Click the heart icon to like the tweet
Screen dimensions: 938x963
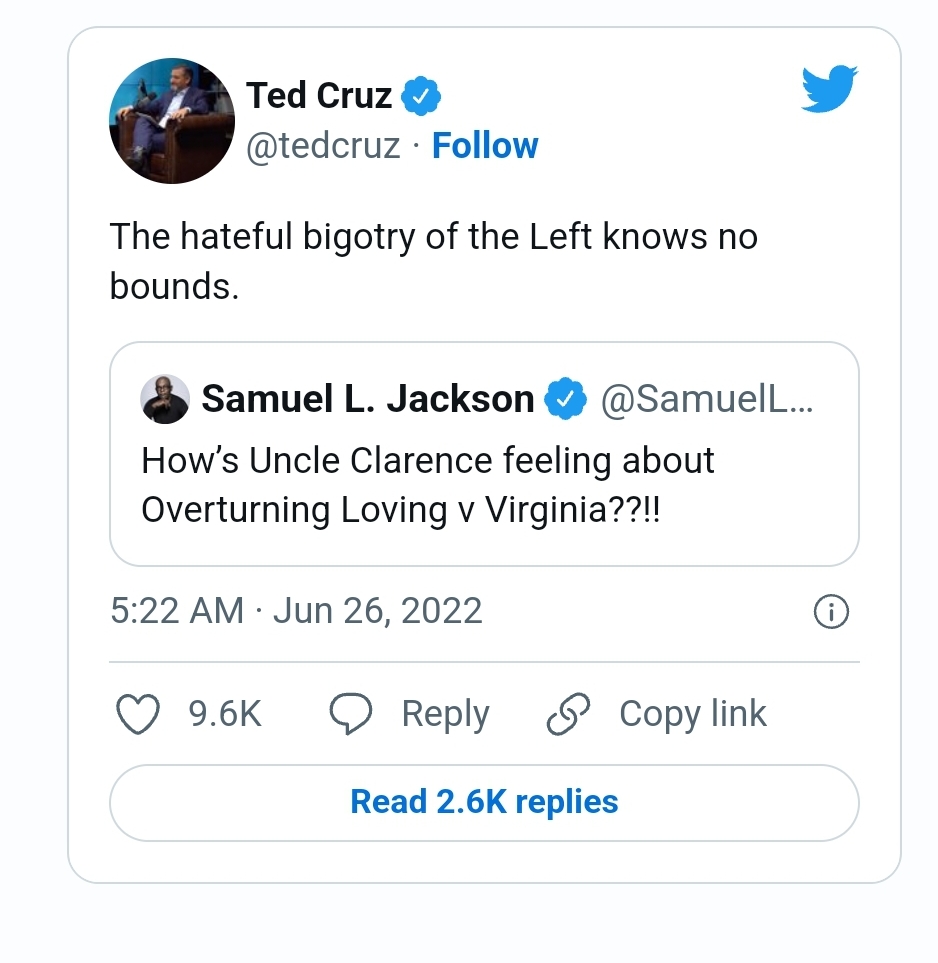[138, 714]
